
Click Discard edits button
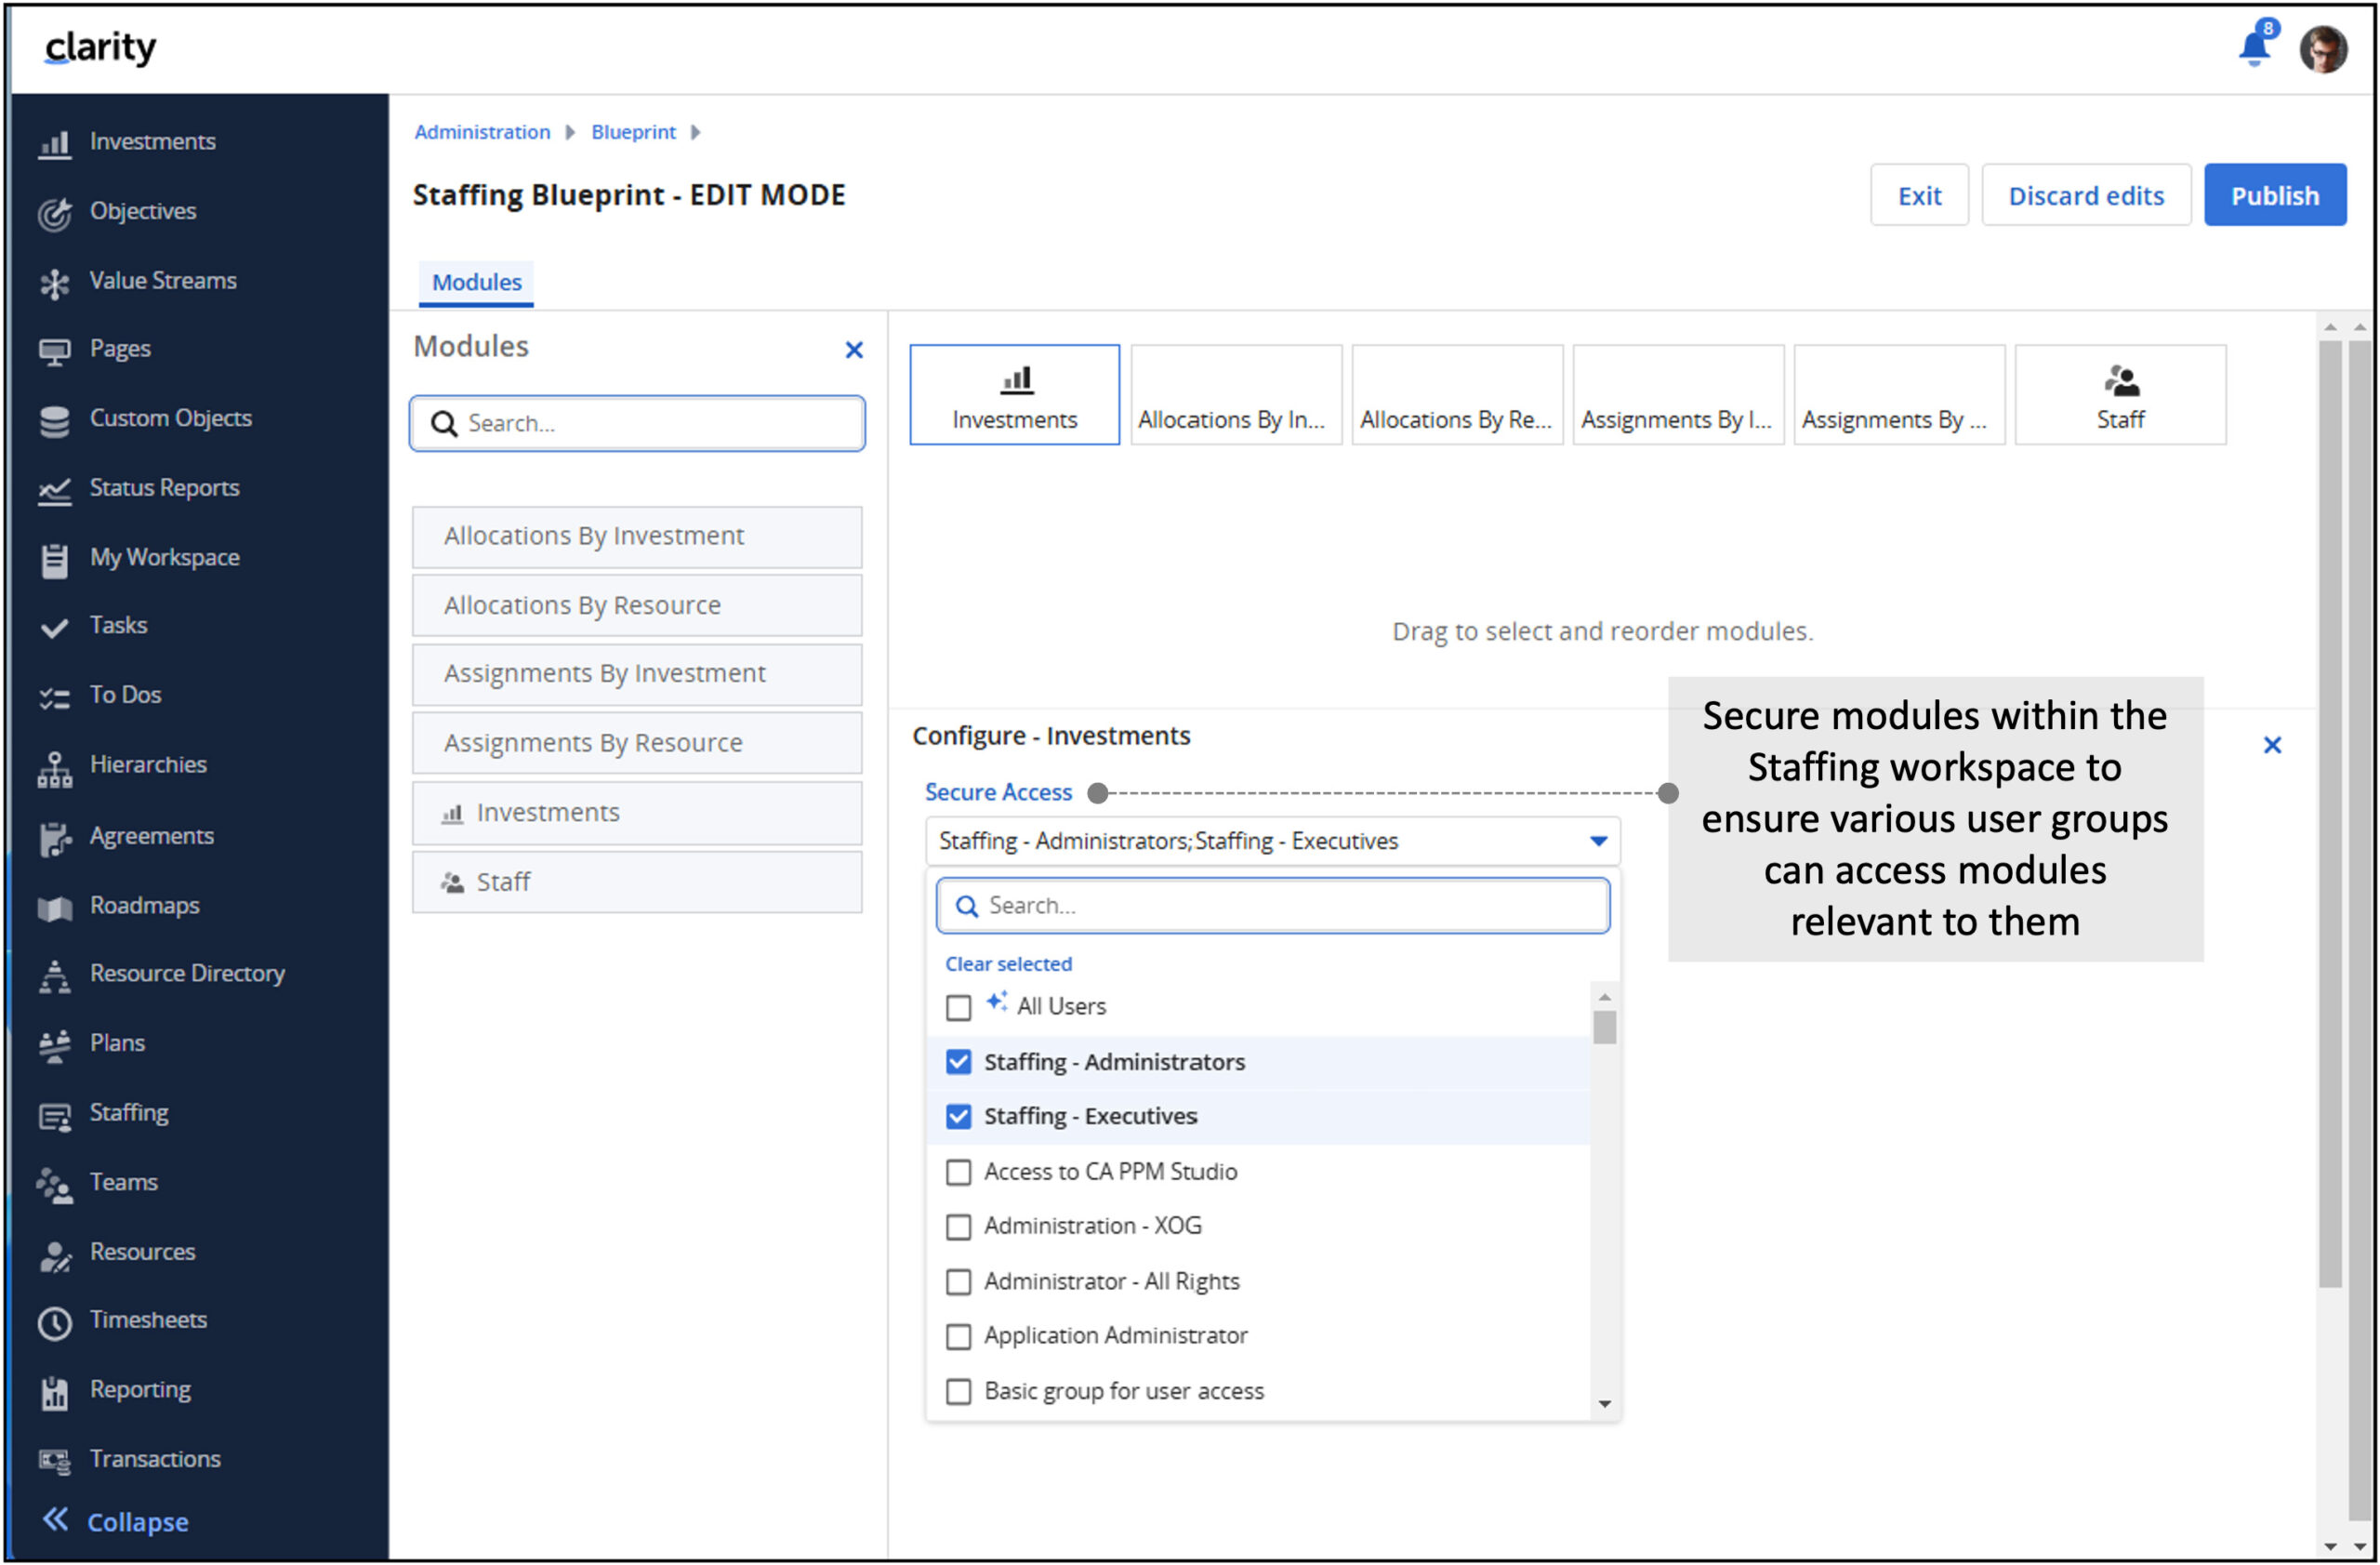point(2086,195)
